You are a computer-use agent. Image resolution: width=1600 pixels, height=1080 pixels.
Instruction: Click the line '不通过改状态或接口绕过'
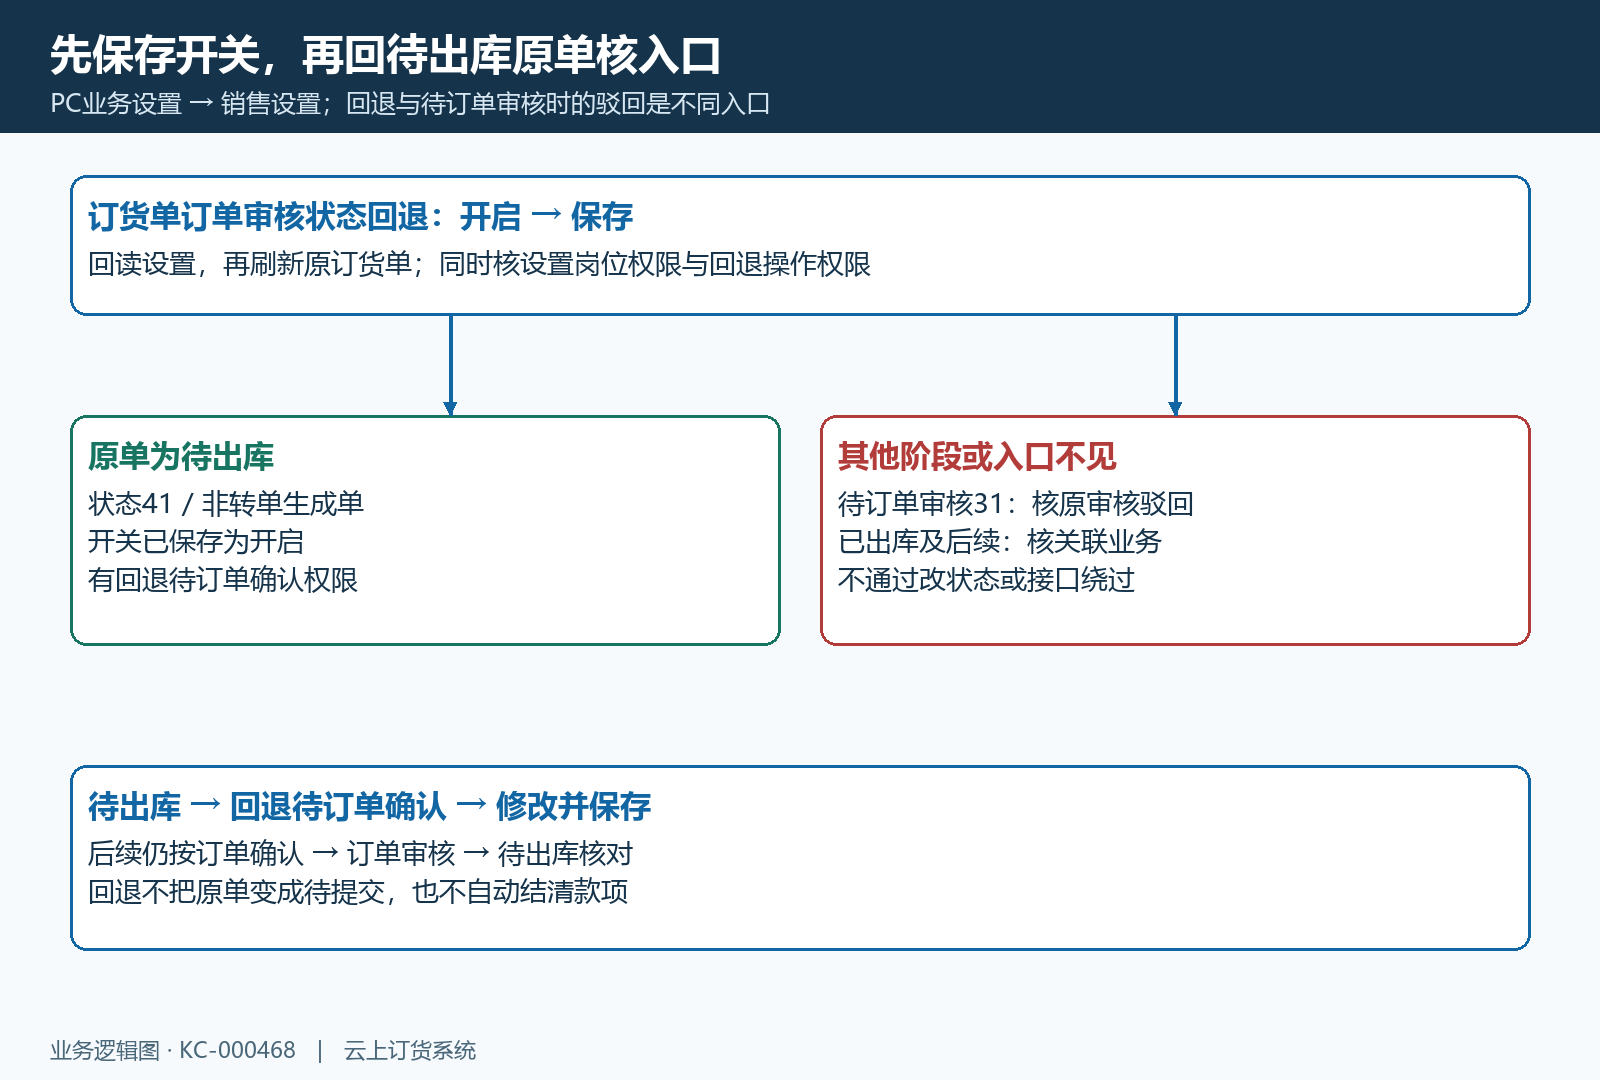tap(986, 579)
